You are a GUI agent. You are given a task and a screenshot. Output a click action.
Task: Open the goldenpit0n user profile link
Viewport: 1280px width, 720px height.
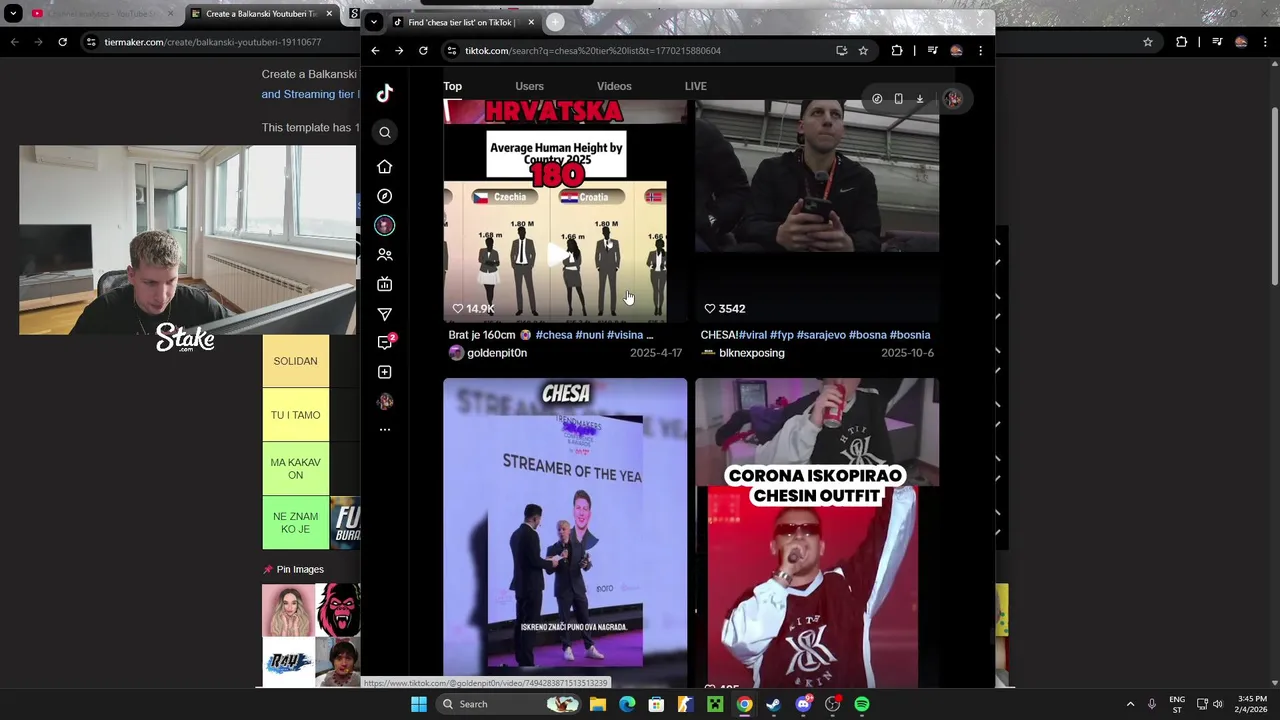497,353
